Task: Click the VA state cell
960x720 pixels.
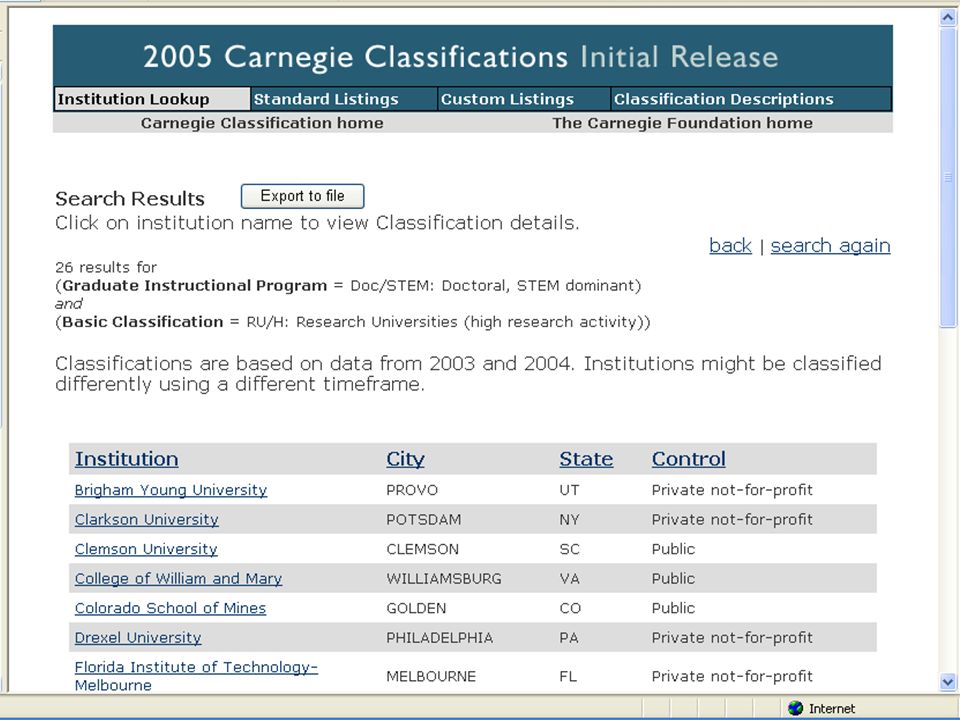Action: 569,579
